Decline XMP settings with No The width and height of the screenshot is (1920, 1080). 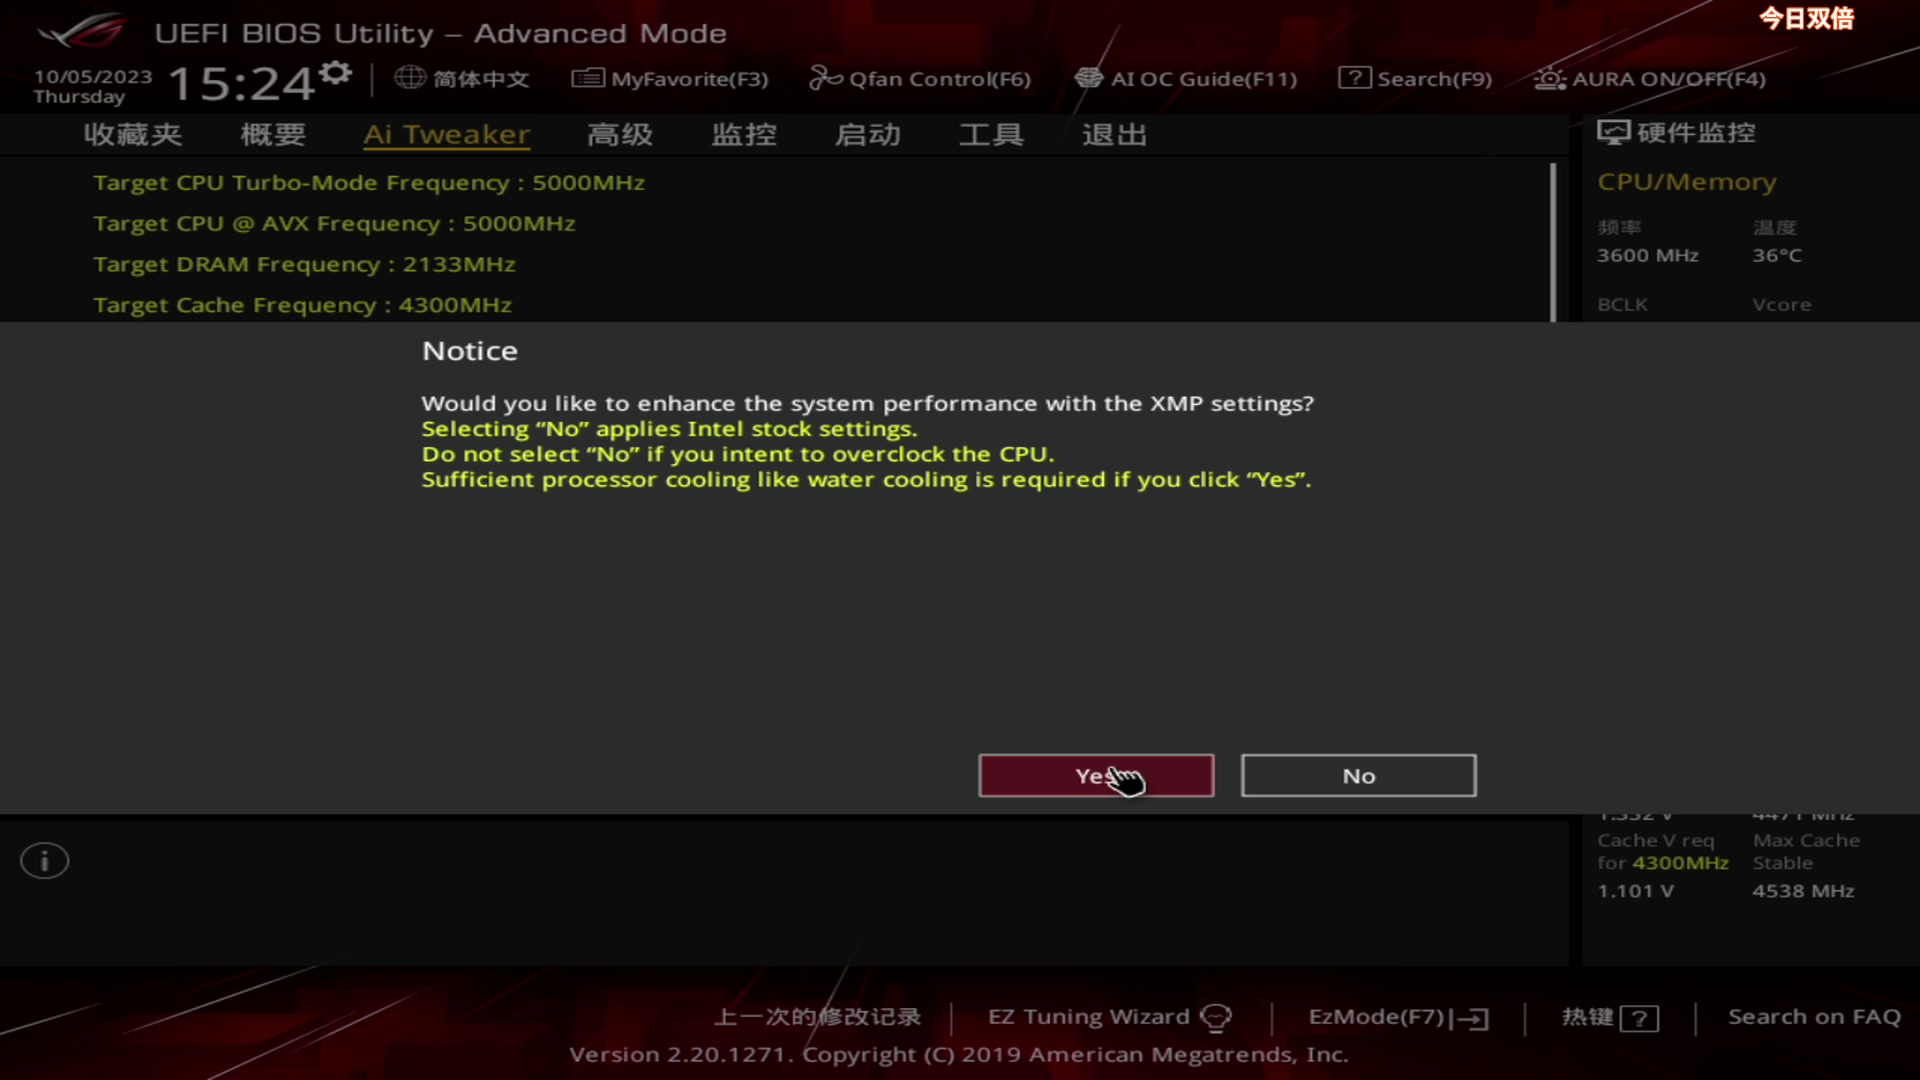1358,775
